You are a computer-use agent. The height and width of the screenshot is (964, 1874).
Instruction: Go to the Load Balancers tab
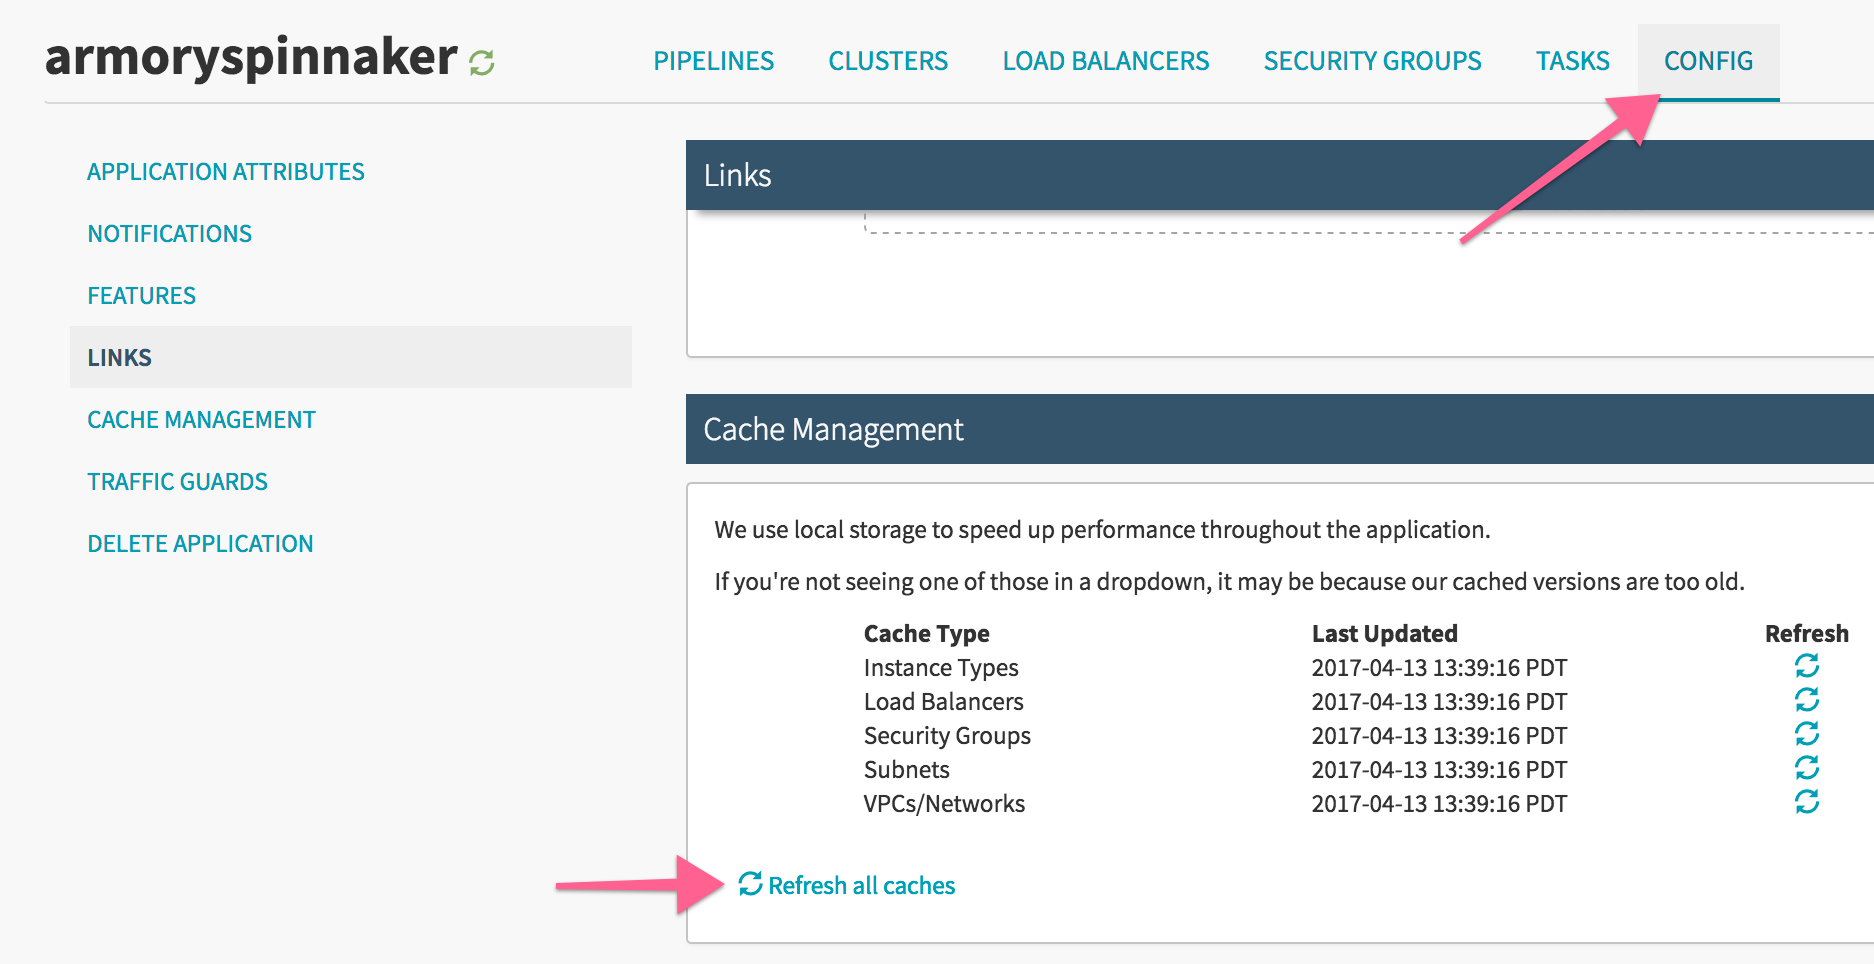click(1105, 61)
